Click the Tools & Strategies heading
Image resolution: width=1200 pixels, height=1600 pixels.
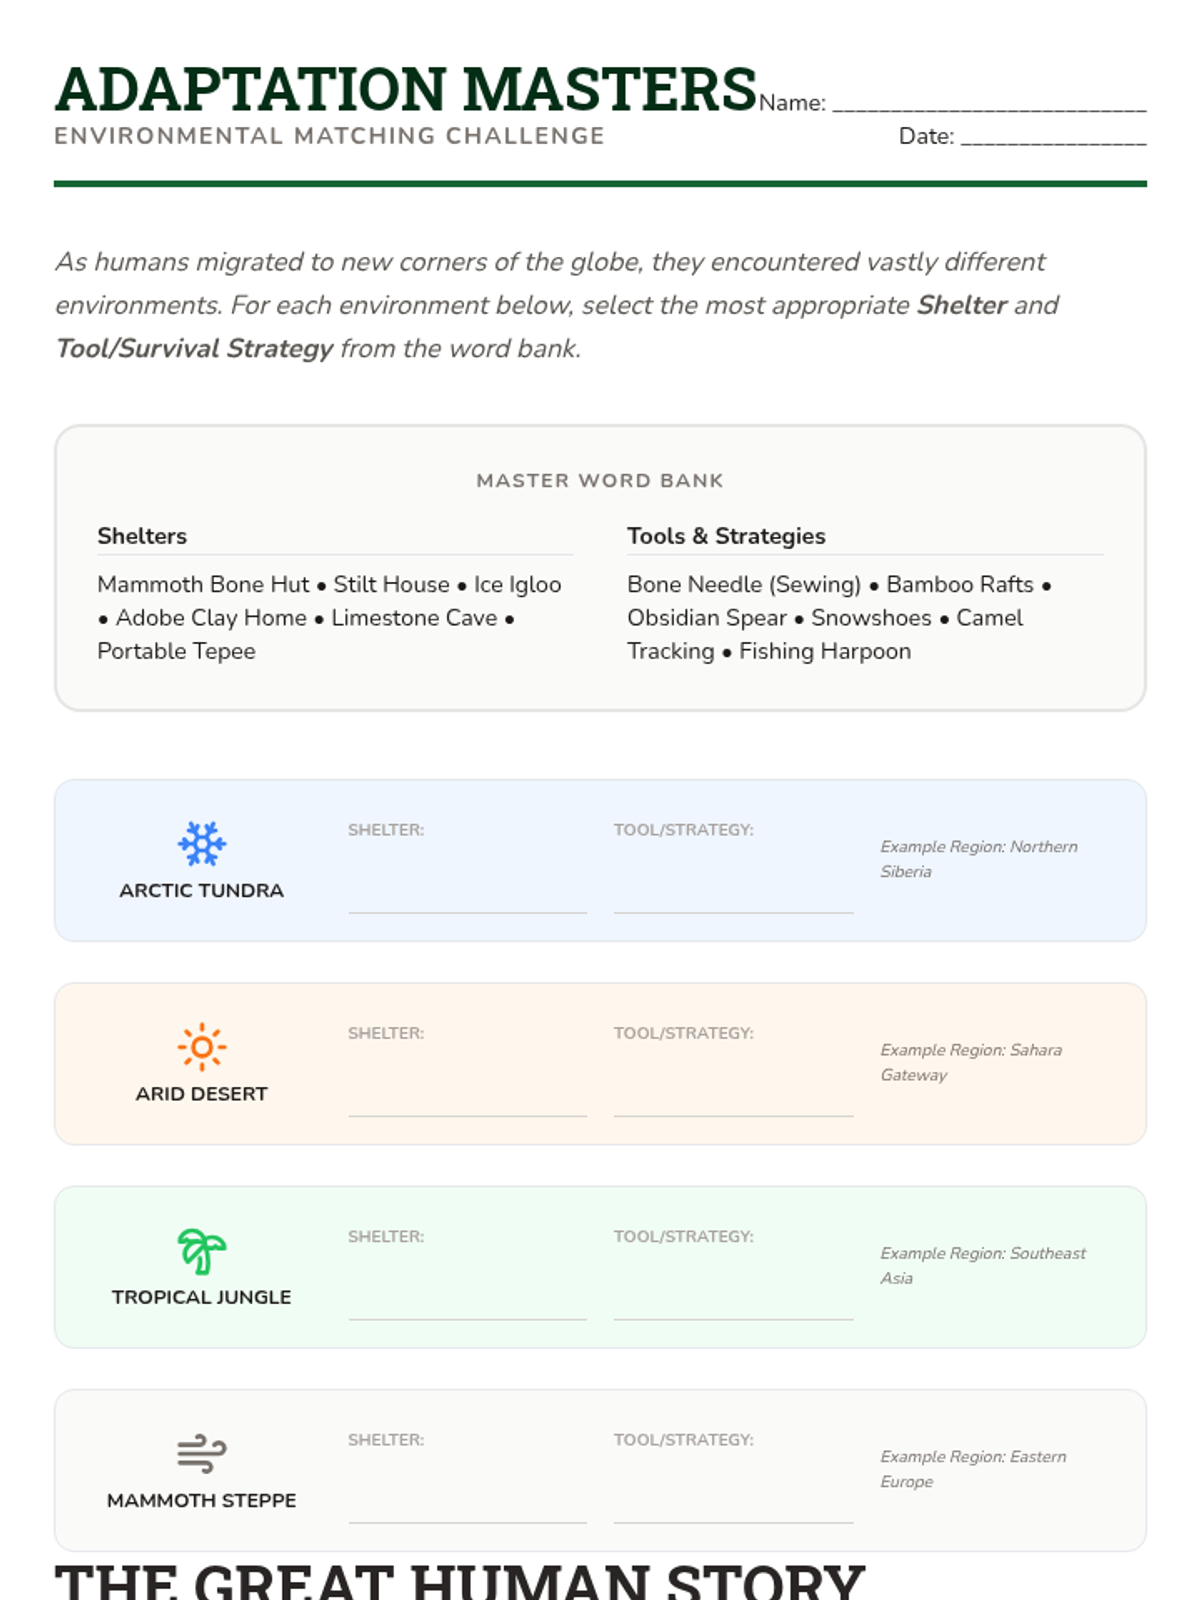(726, 536)
